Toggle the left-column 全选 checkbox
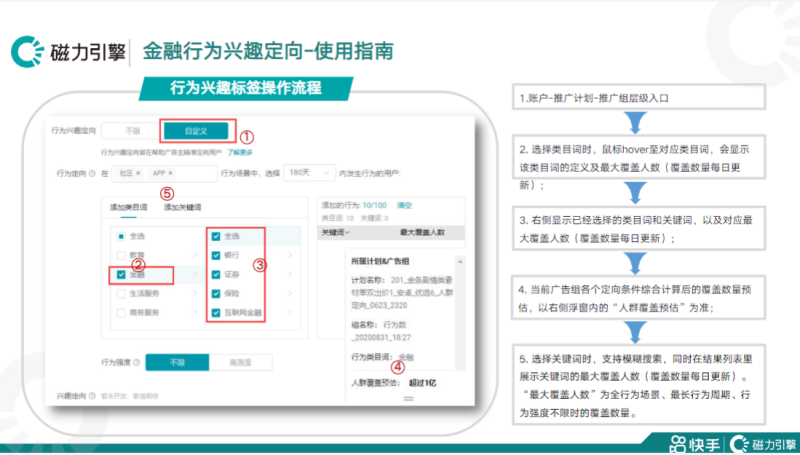The height and width of the screenshot is (455, 800). [x=121, y=236]
